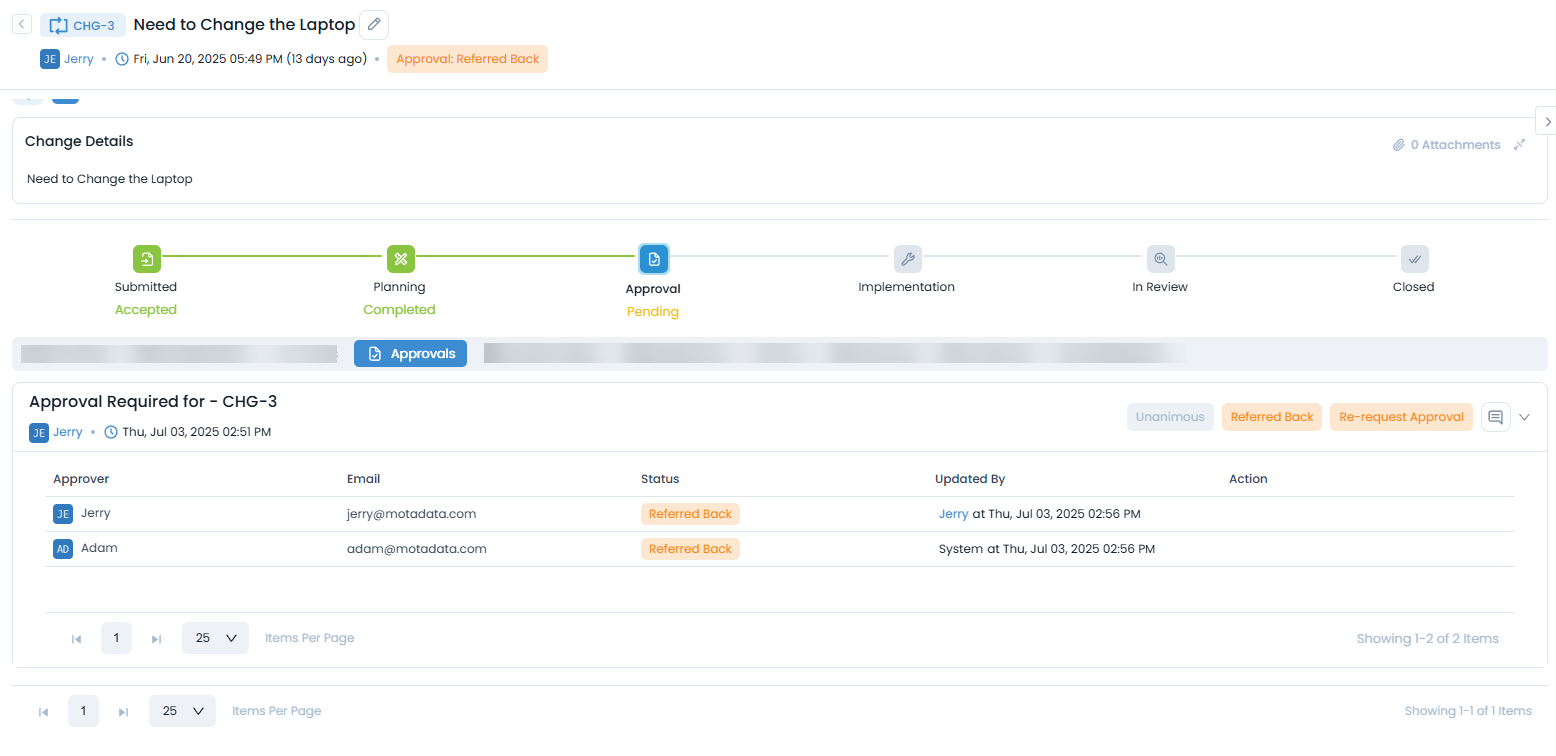Screen dimensions: 1556x756
Task: Open the Items Per Page dropdown in approvals list
Action: pos(215,637)
